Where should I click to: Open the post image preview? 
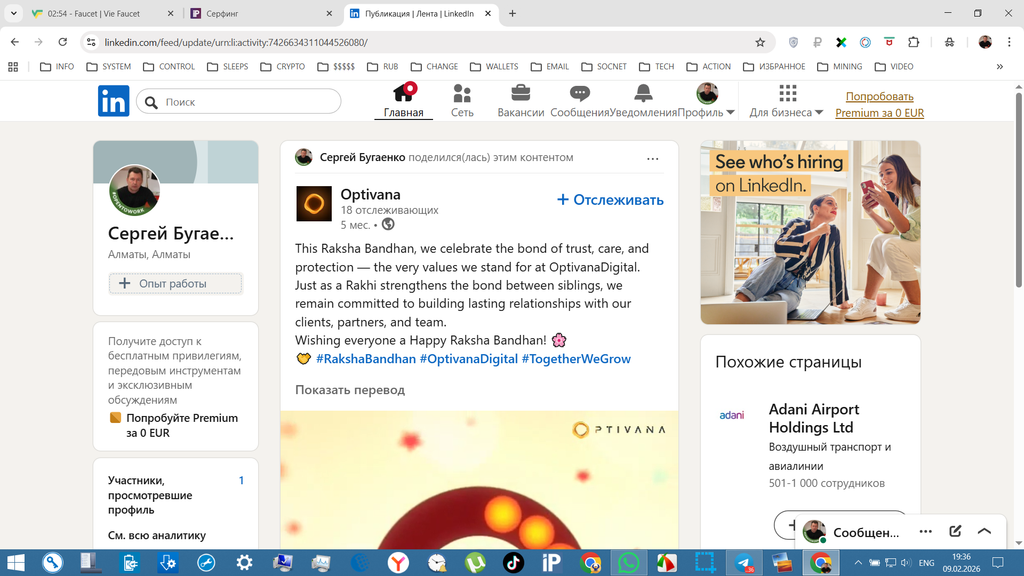(x=479, y=480)
